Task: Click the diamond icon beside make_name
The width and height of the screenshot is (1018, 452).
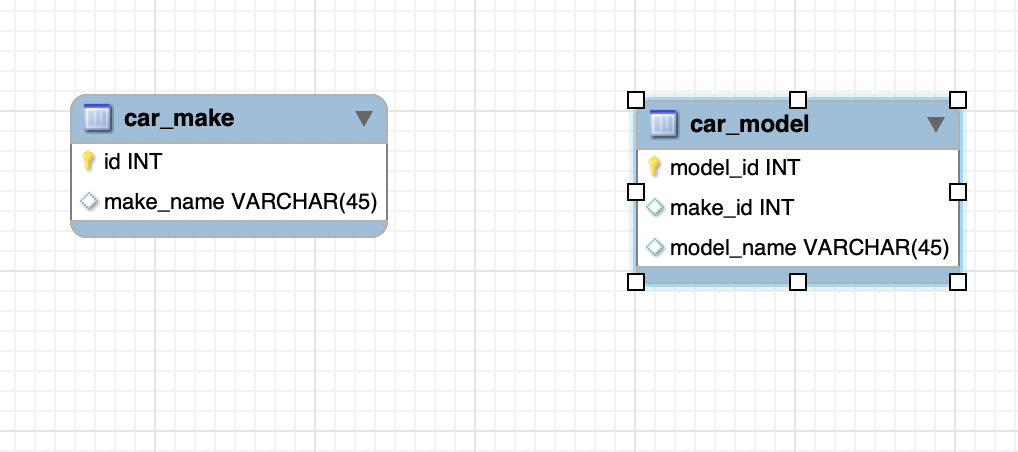Action: click(x=88, y=202)
